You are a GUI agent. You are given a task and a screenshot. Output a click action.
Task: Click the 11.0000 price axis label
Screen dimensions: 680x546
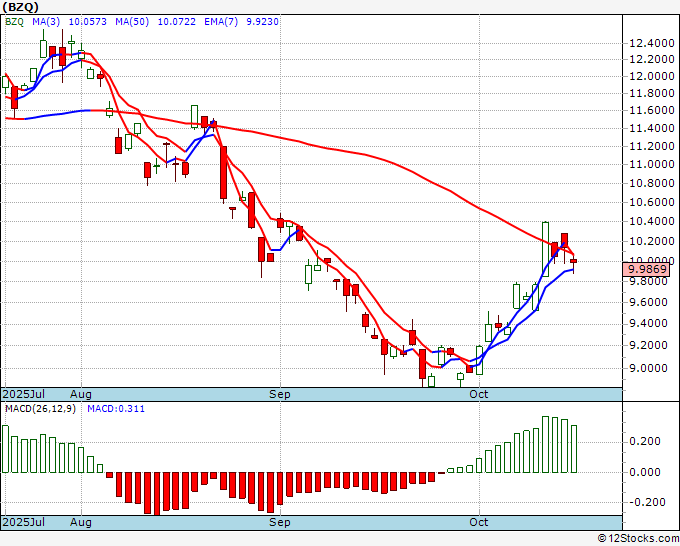coord(652,164)
